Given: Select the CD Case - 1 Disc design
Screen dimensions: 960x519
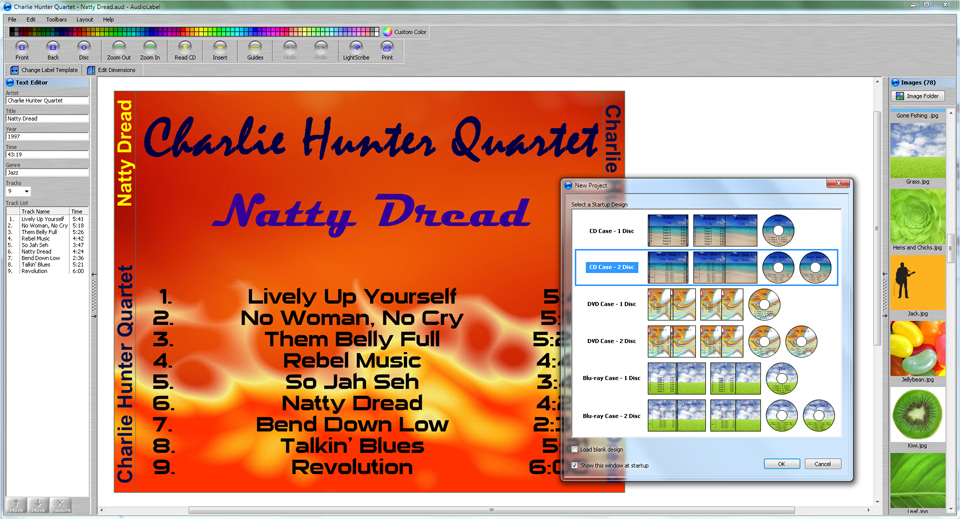Looking at the screenshot, I should click(706, 231).
